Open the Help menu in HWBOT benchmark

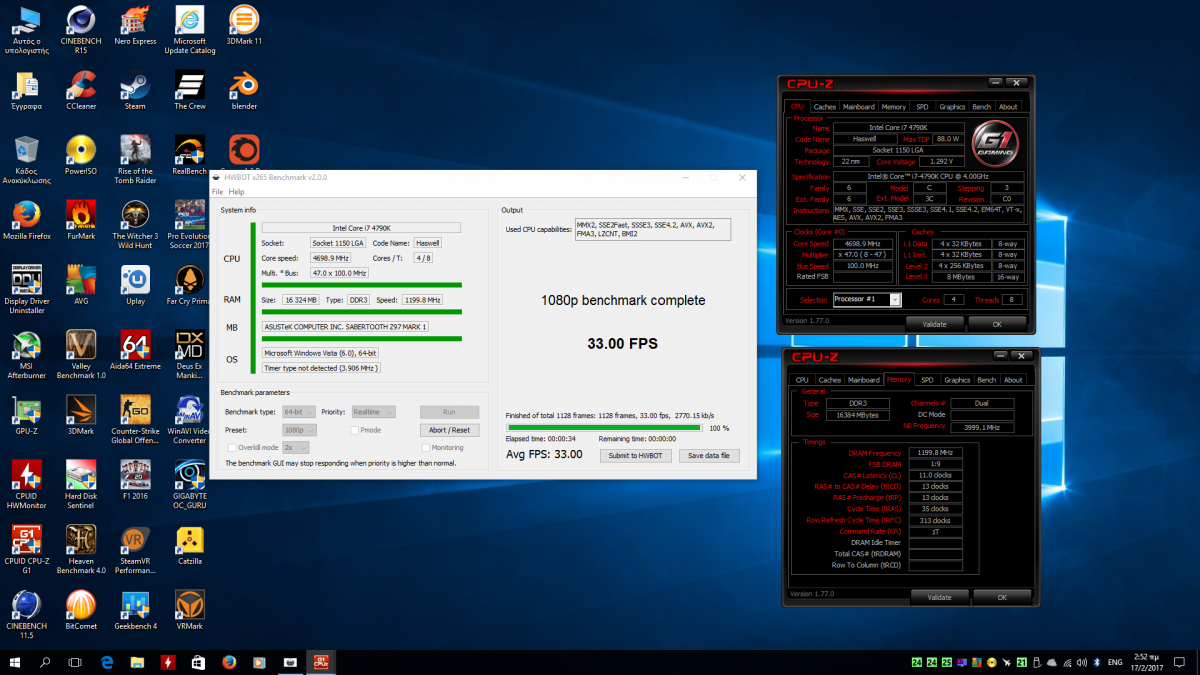tap(236, 192)
